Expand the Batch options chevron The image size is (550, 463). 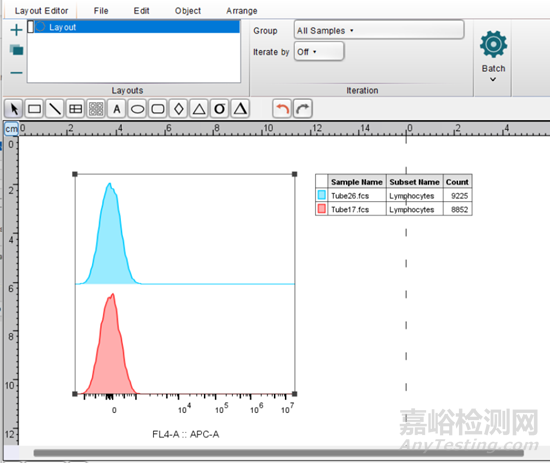pyautogui.click(x=493, y=79)
